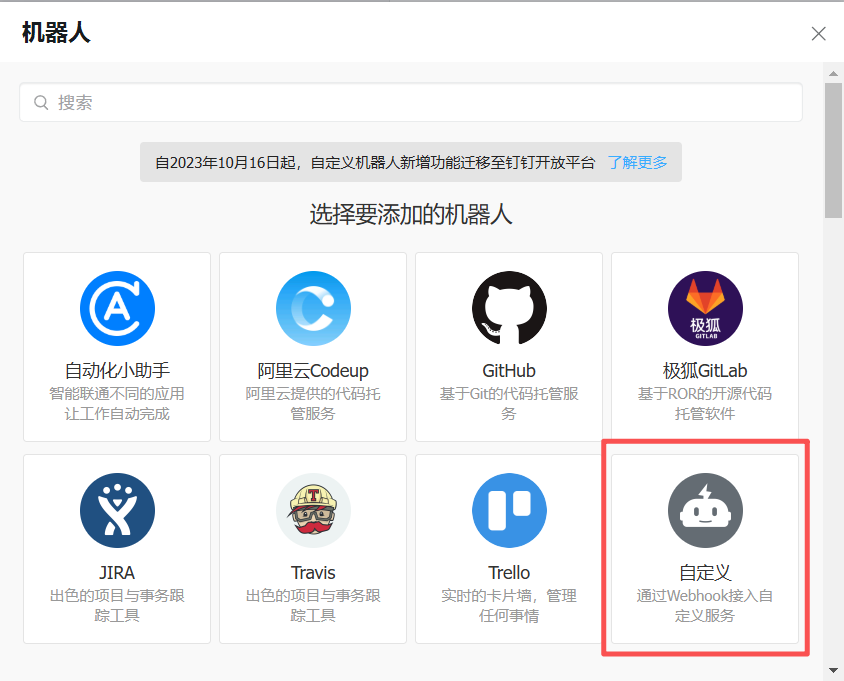The height and width of the screenshot is (681, 844).
Task: Click the vertical scrollbar thumb
Action: [x=833, y=150]
